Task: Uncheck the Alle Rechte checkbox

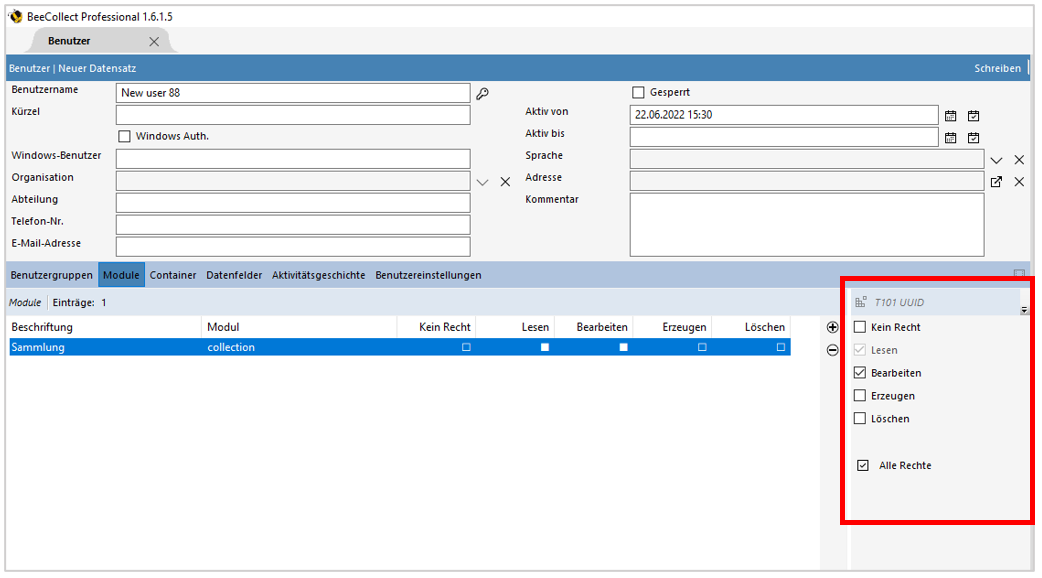Action: tap(863, 465)
